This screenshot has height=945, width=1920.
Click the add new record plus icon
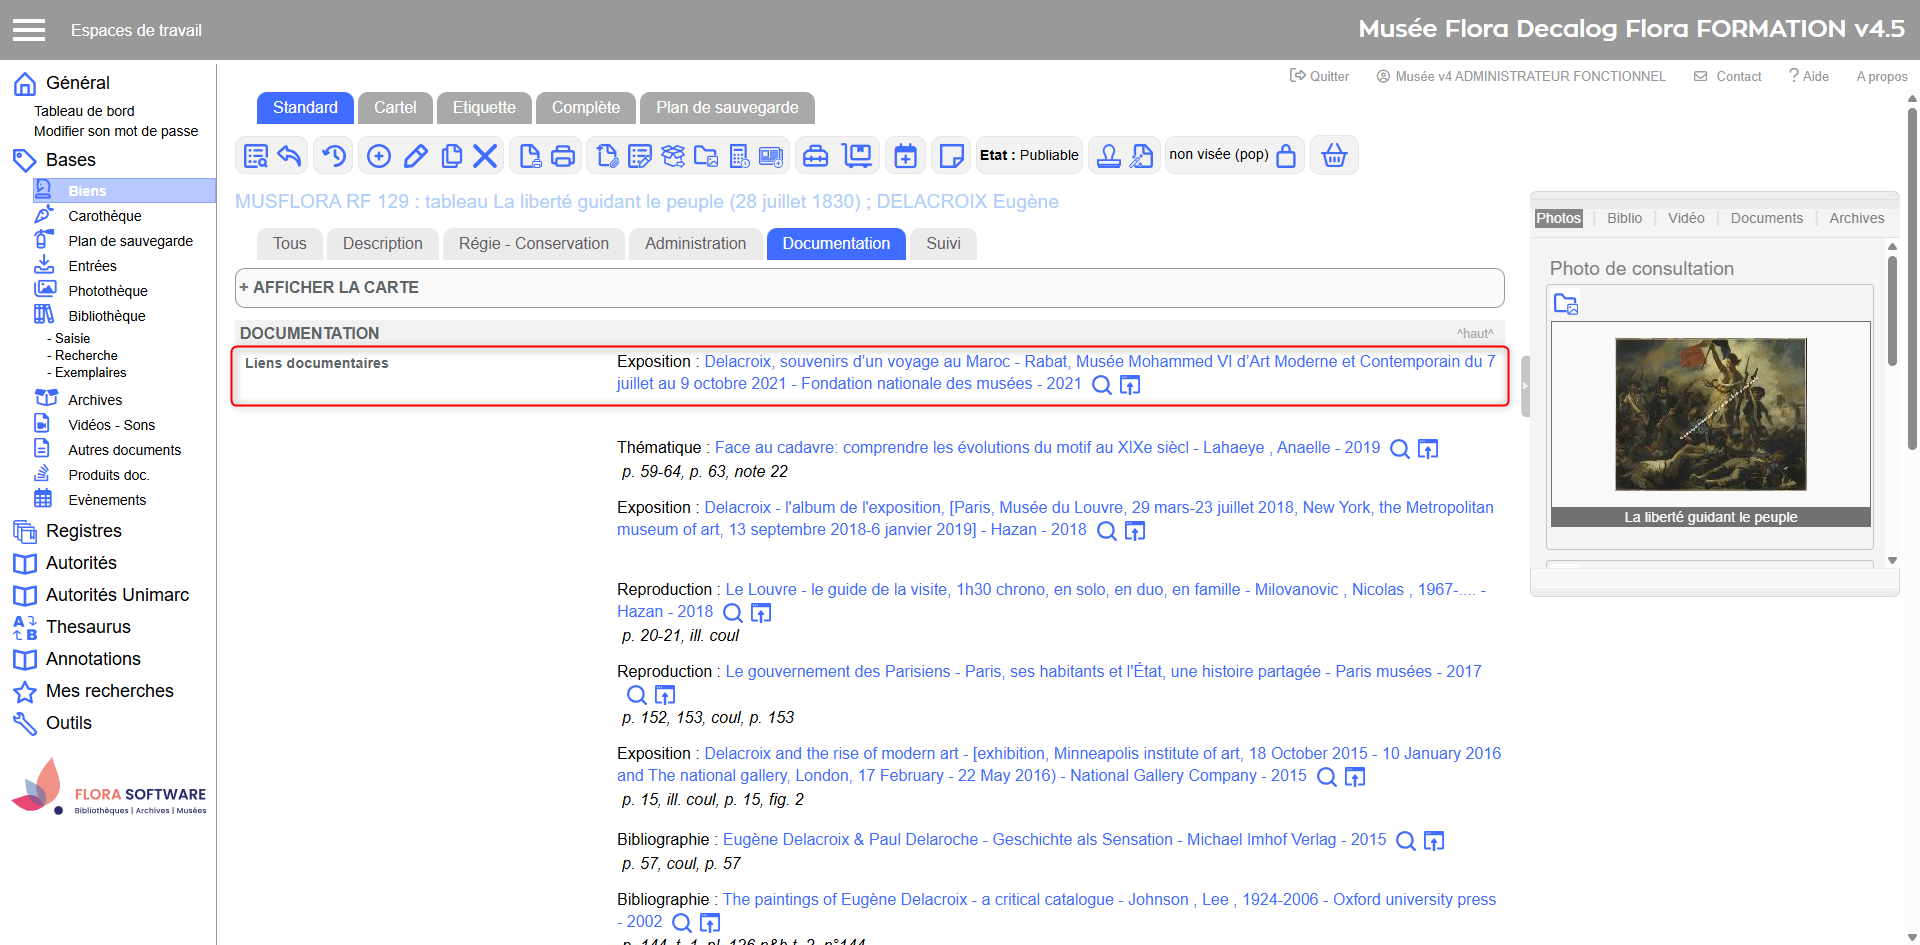click(379, 156)
